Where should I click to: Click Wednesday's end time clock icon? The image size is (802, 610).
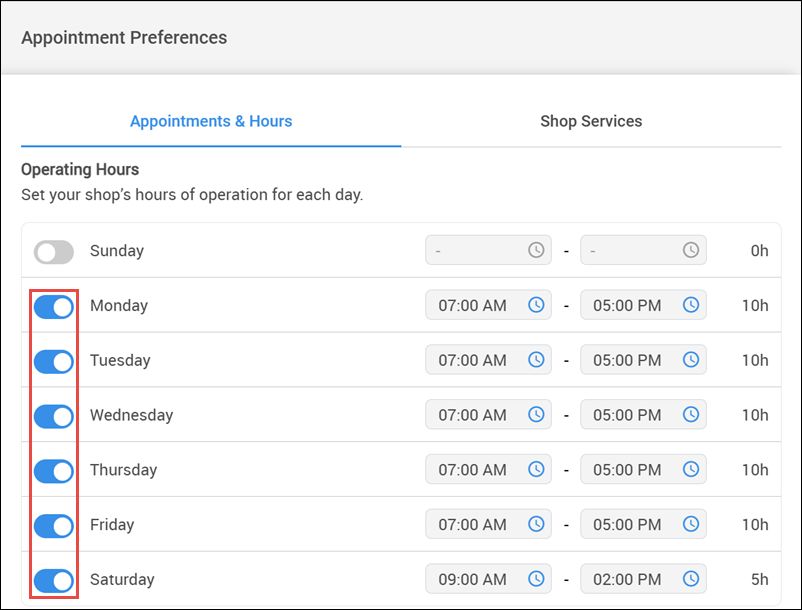coord(690,415)
